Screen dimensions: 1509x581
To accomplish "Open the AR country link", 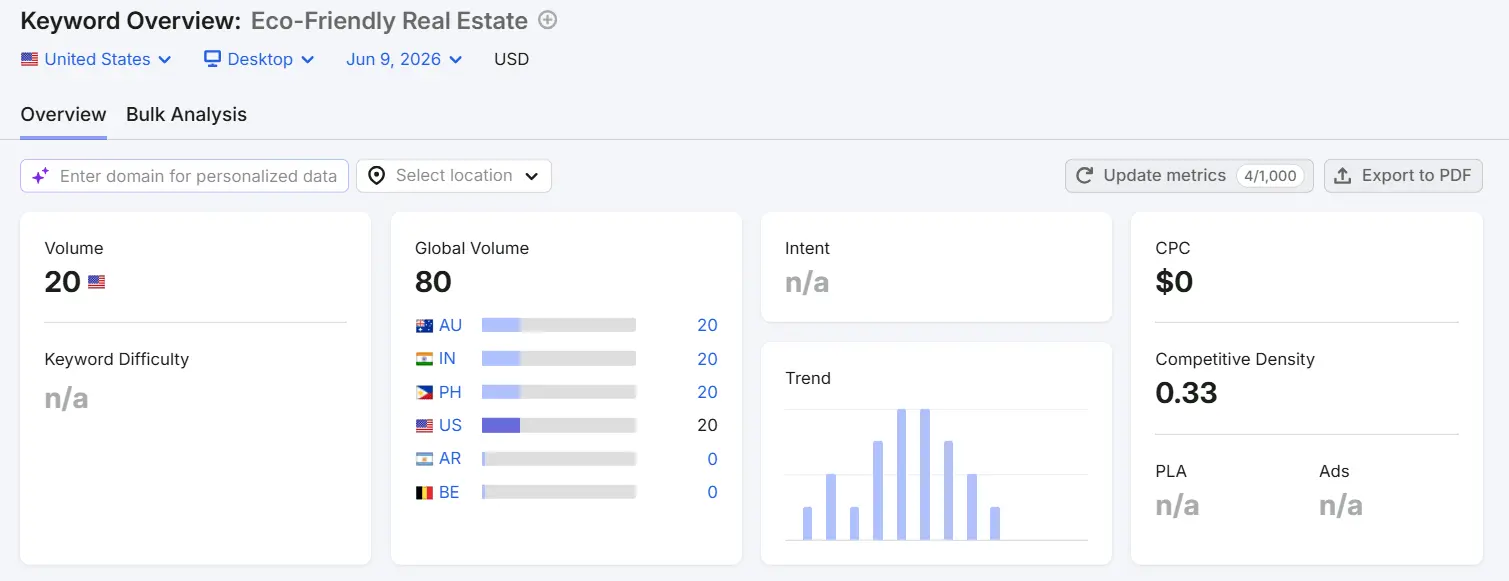I will (x=450, y=459).
